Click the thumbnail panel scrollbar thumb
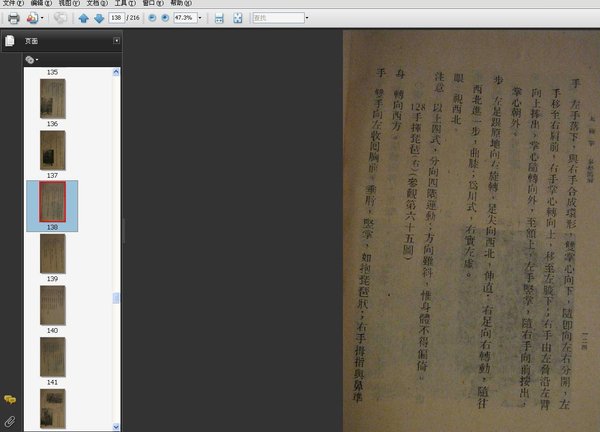600x432 pixels. pyautogui.click(x=116, y=298)
